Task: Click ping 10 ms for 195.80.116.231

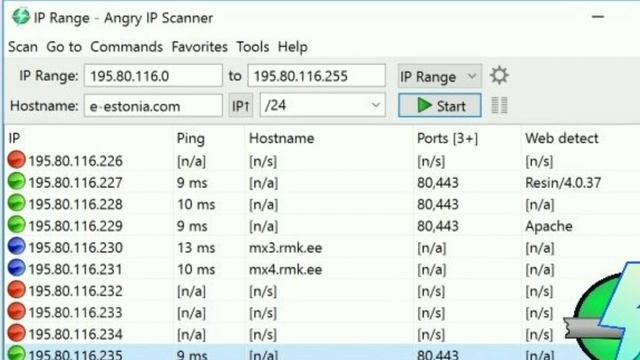Action: pos(196,269)
